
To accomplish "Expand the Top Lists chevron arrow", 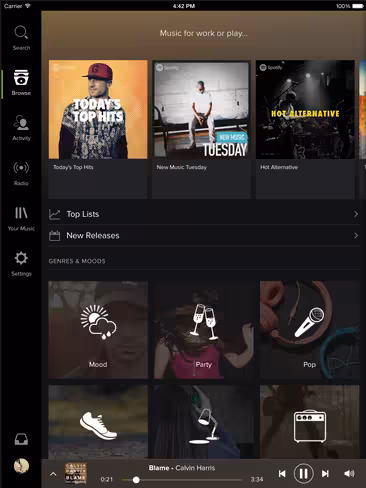I will tap(356, 214).
